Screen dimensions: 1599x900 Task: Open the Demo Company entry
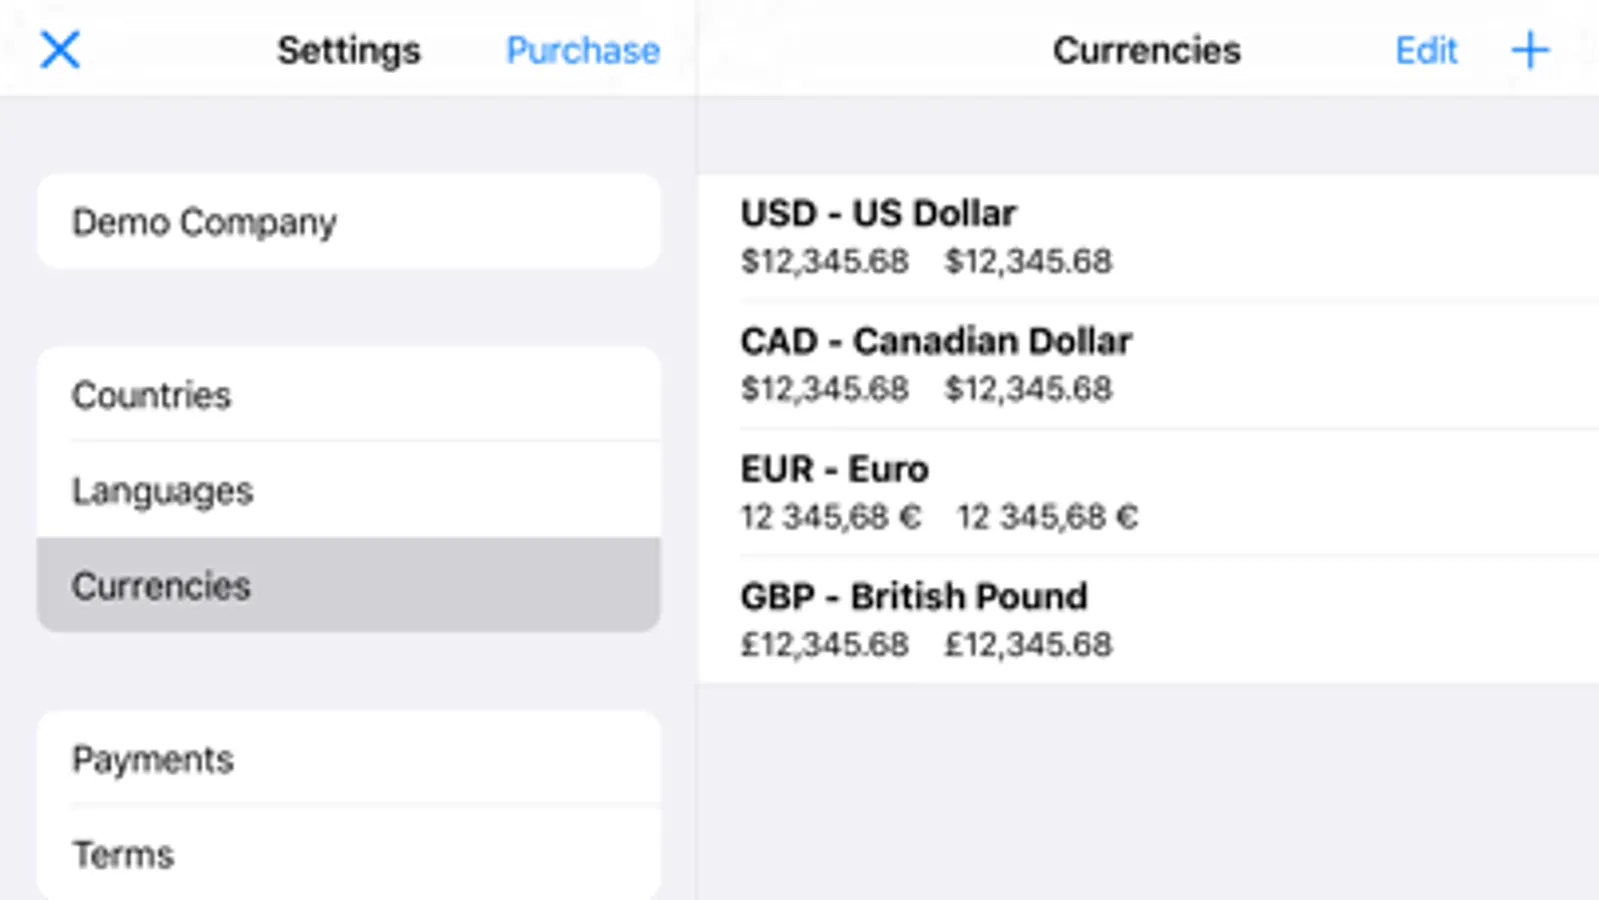tap(348, 222)
